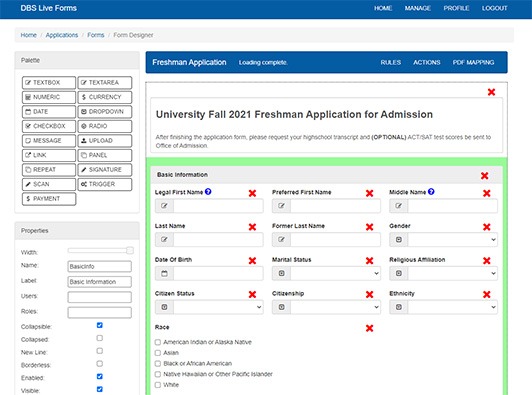Toggle the Visible property checkbox
Screen dimensions: 532x395
(x=99, y=389)
